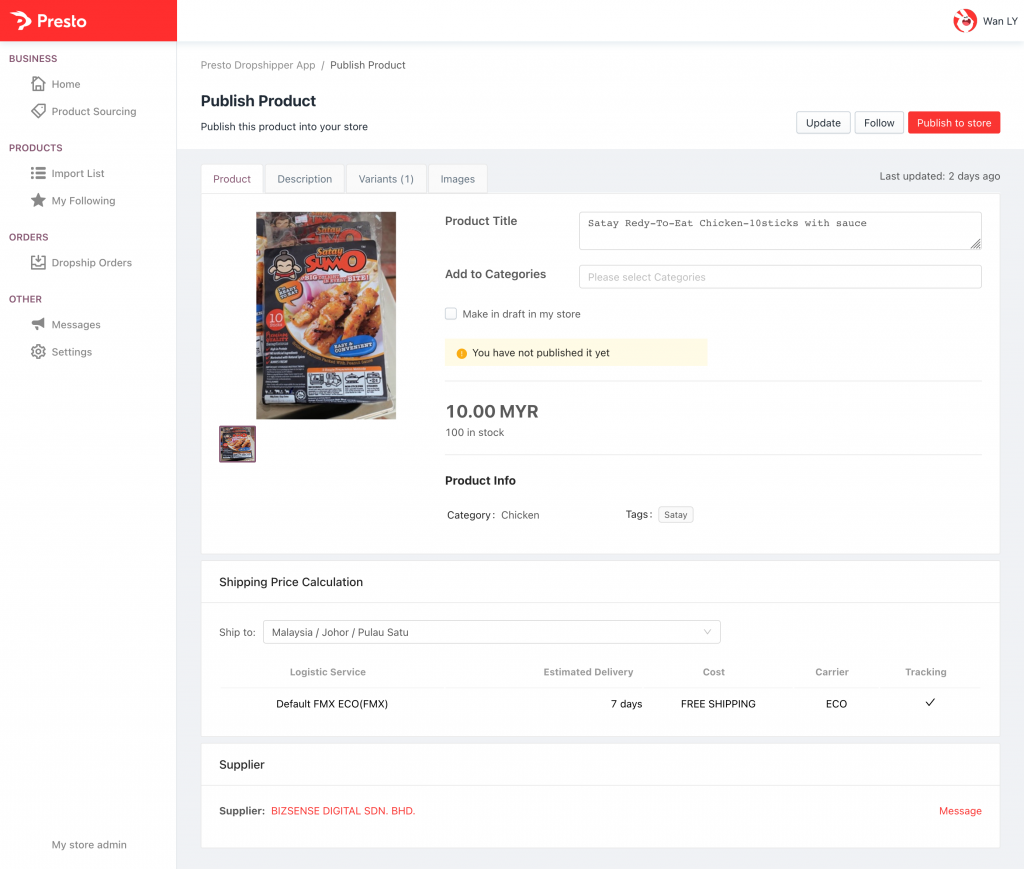Viewport: 1024px width, 869px height.
Task: Open the BIZSENSE DIGITAL supplier link
Action: click(x=343, y=810)
